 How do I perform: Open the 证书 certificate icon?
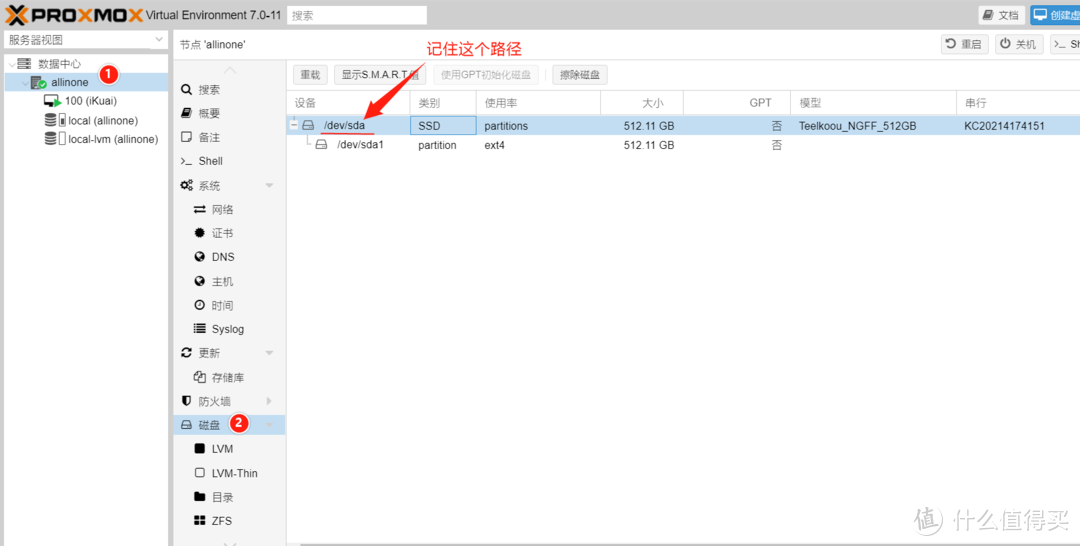pos(200,233)
